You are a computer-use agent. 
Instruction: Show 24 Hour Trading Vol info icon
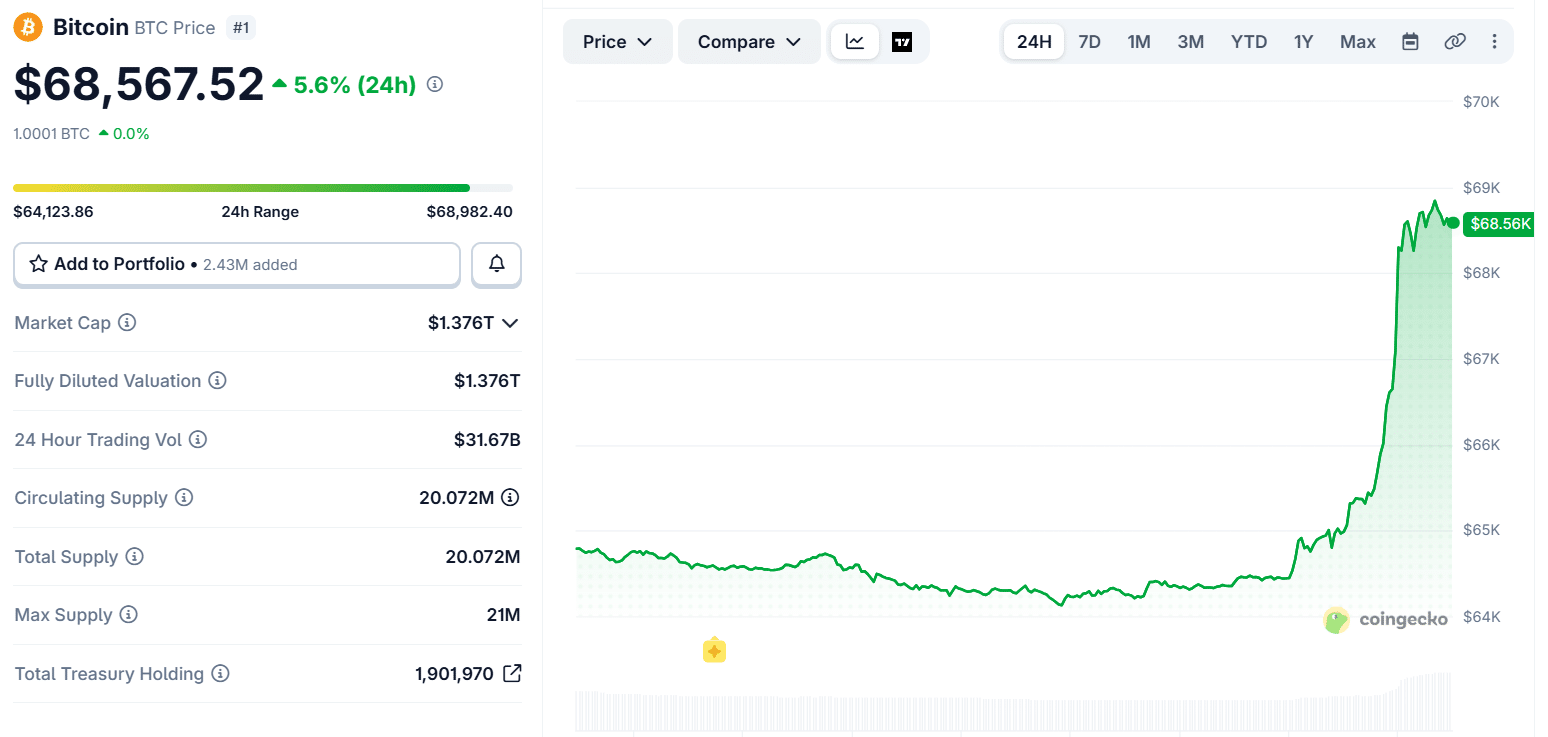click(x=198, y=439)
